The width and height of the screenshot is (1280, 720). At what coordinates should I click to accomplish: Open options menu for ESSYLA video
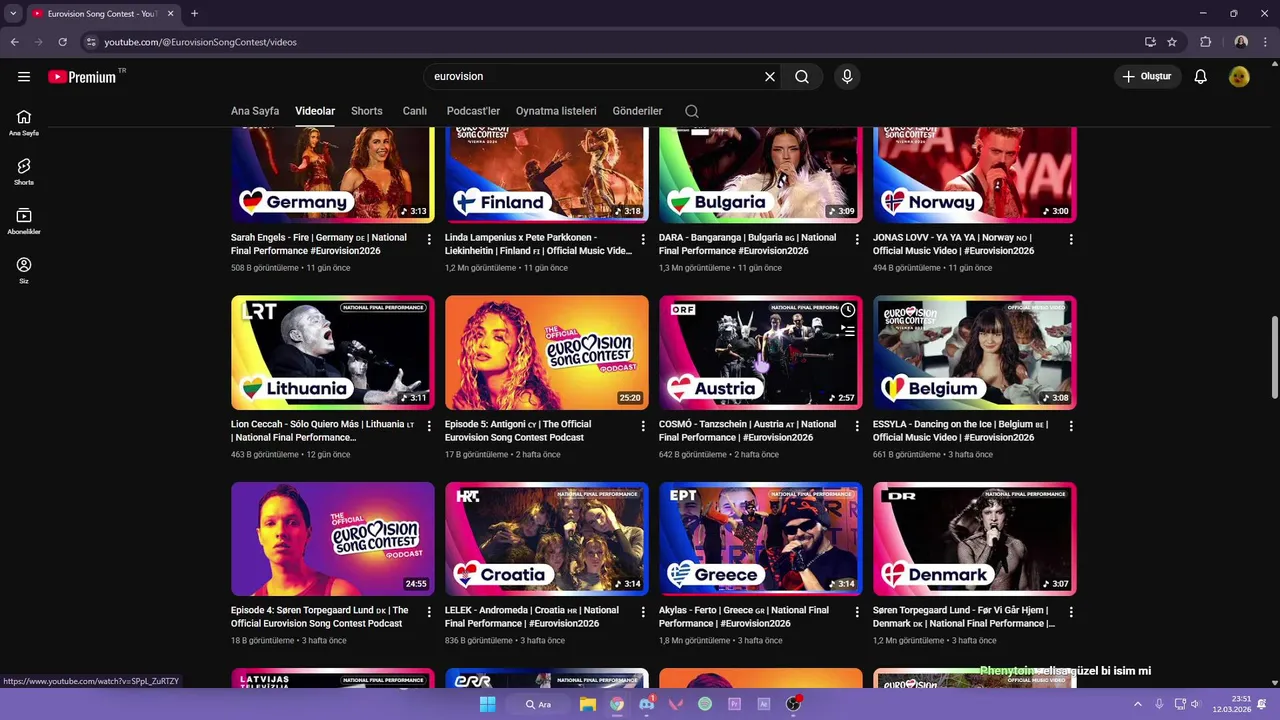tap(1071, 426)
